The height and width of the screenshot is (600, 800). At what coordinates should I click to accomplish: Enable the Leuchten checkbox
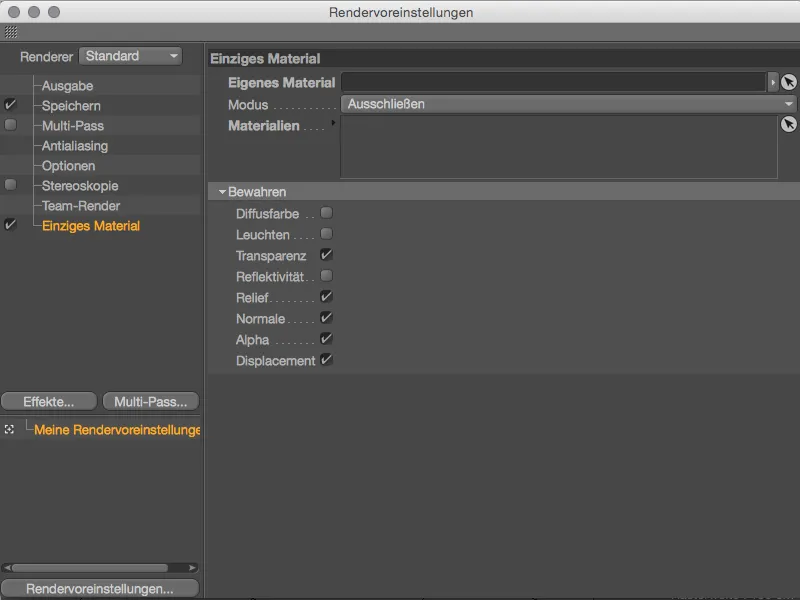327,234
